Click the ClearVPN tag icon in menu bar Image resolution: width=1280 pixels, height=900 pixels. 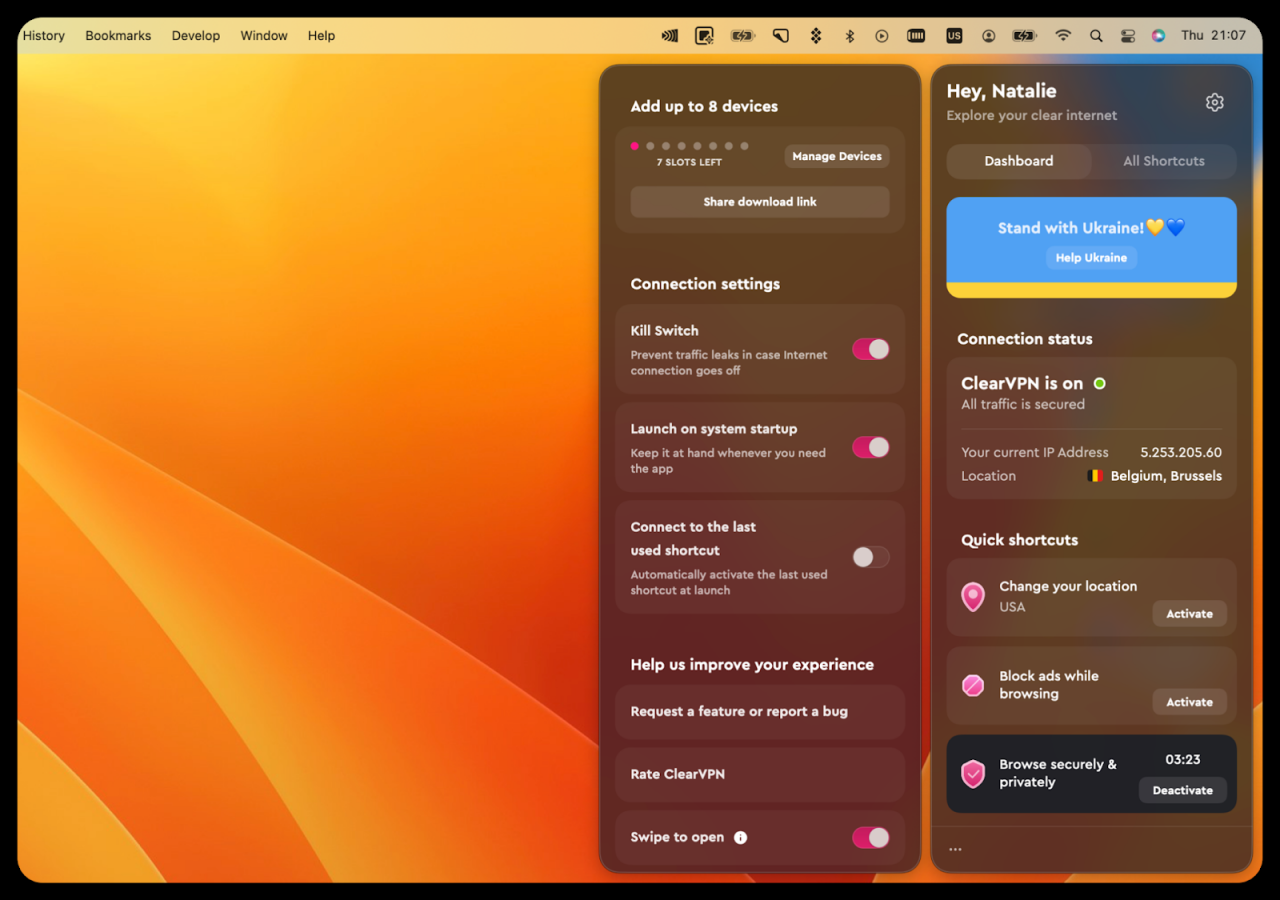tap(781, 35)
